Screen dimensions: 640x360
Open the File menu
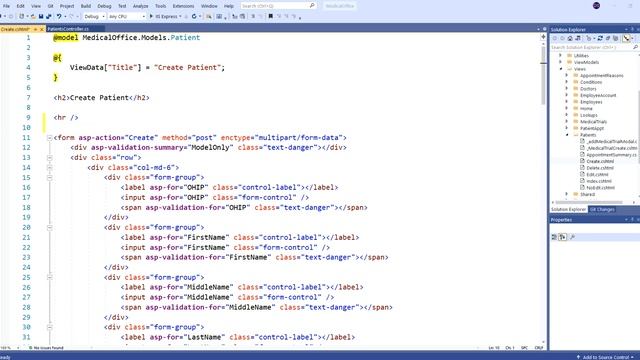click(x=7, y=6)
